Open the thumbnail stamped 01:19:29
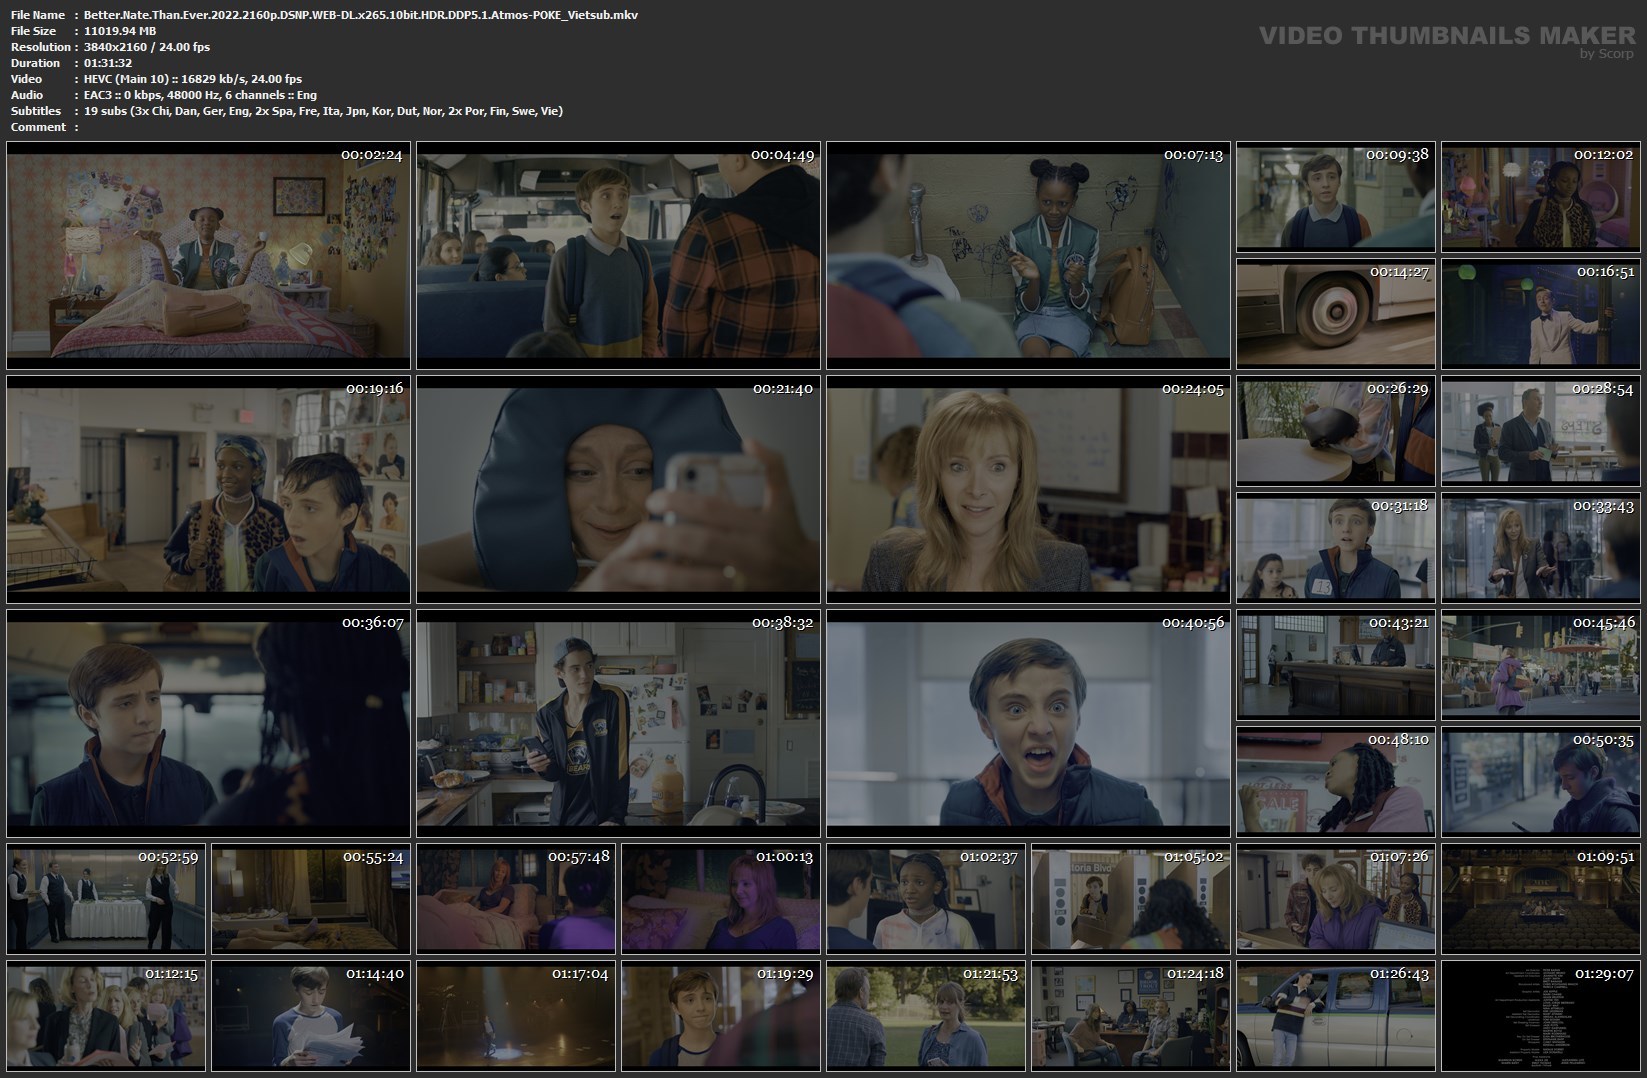Viewport: 1647px width, 1078px height. [721, 1016]
